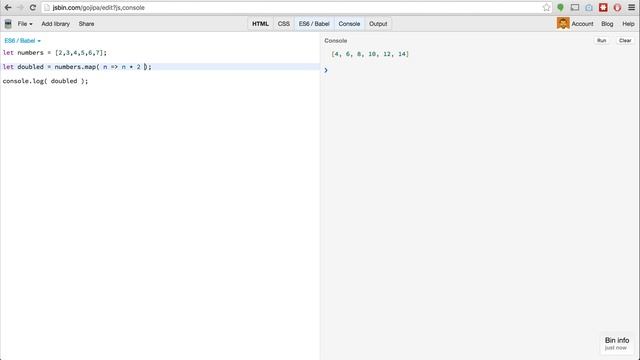The height and width of the screenshot is (360, 640).
Task: Click the 'let numbers' code line
Action: [55, 53]
